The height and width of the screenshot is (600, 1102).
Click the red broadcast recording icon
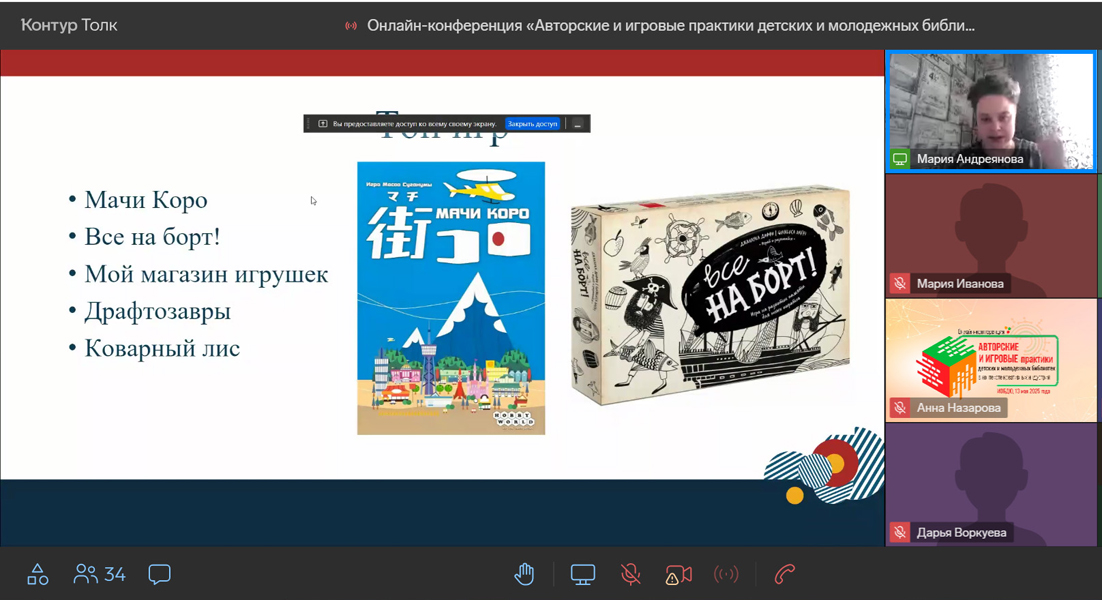726,574
